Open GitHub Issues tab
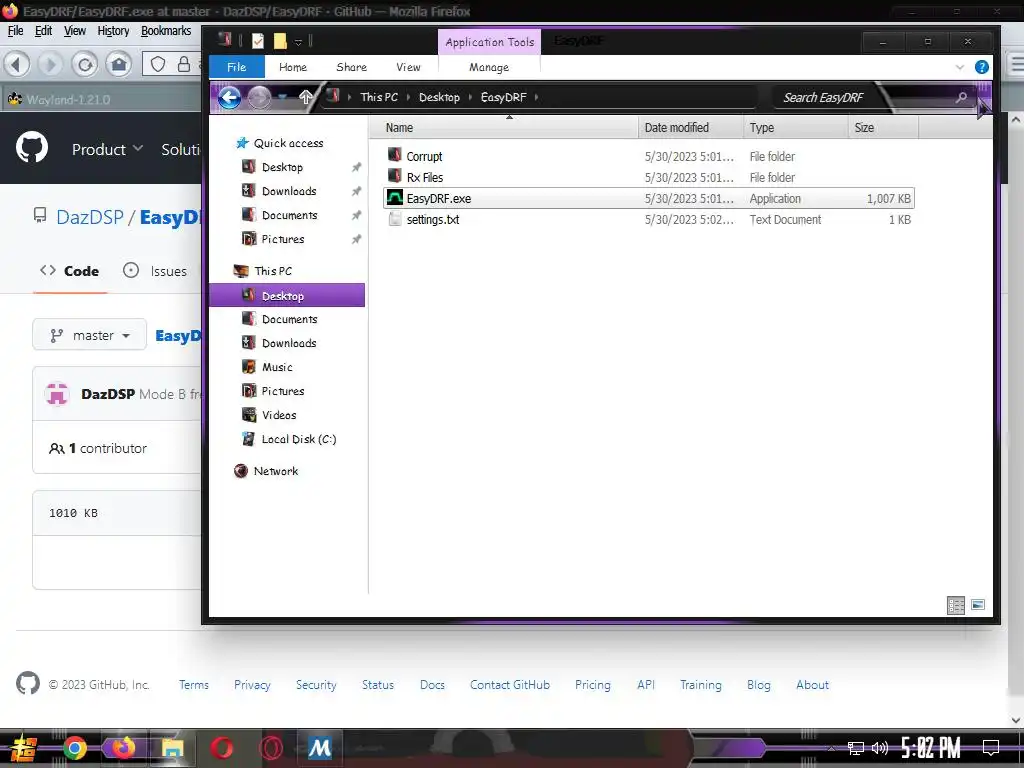 [x=155, y=270]
